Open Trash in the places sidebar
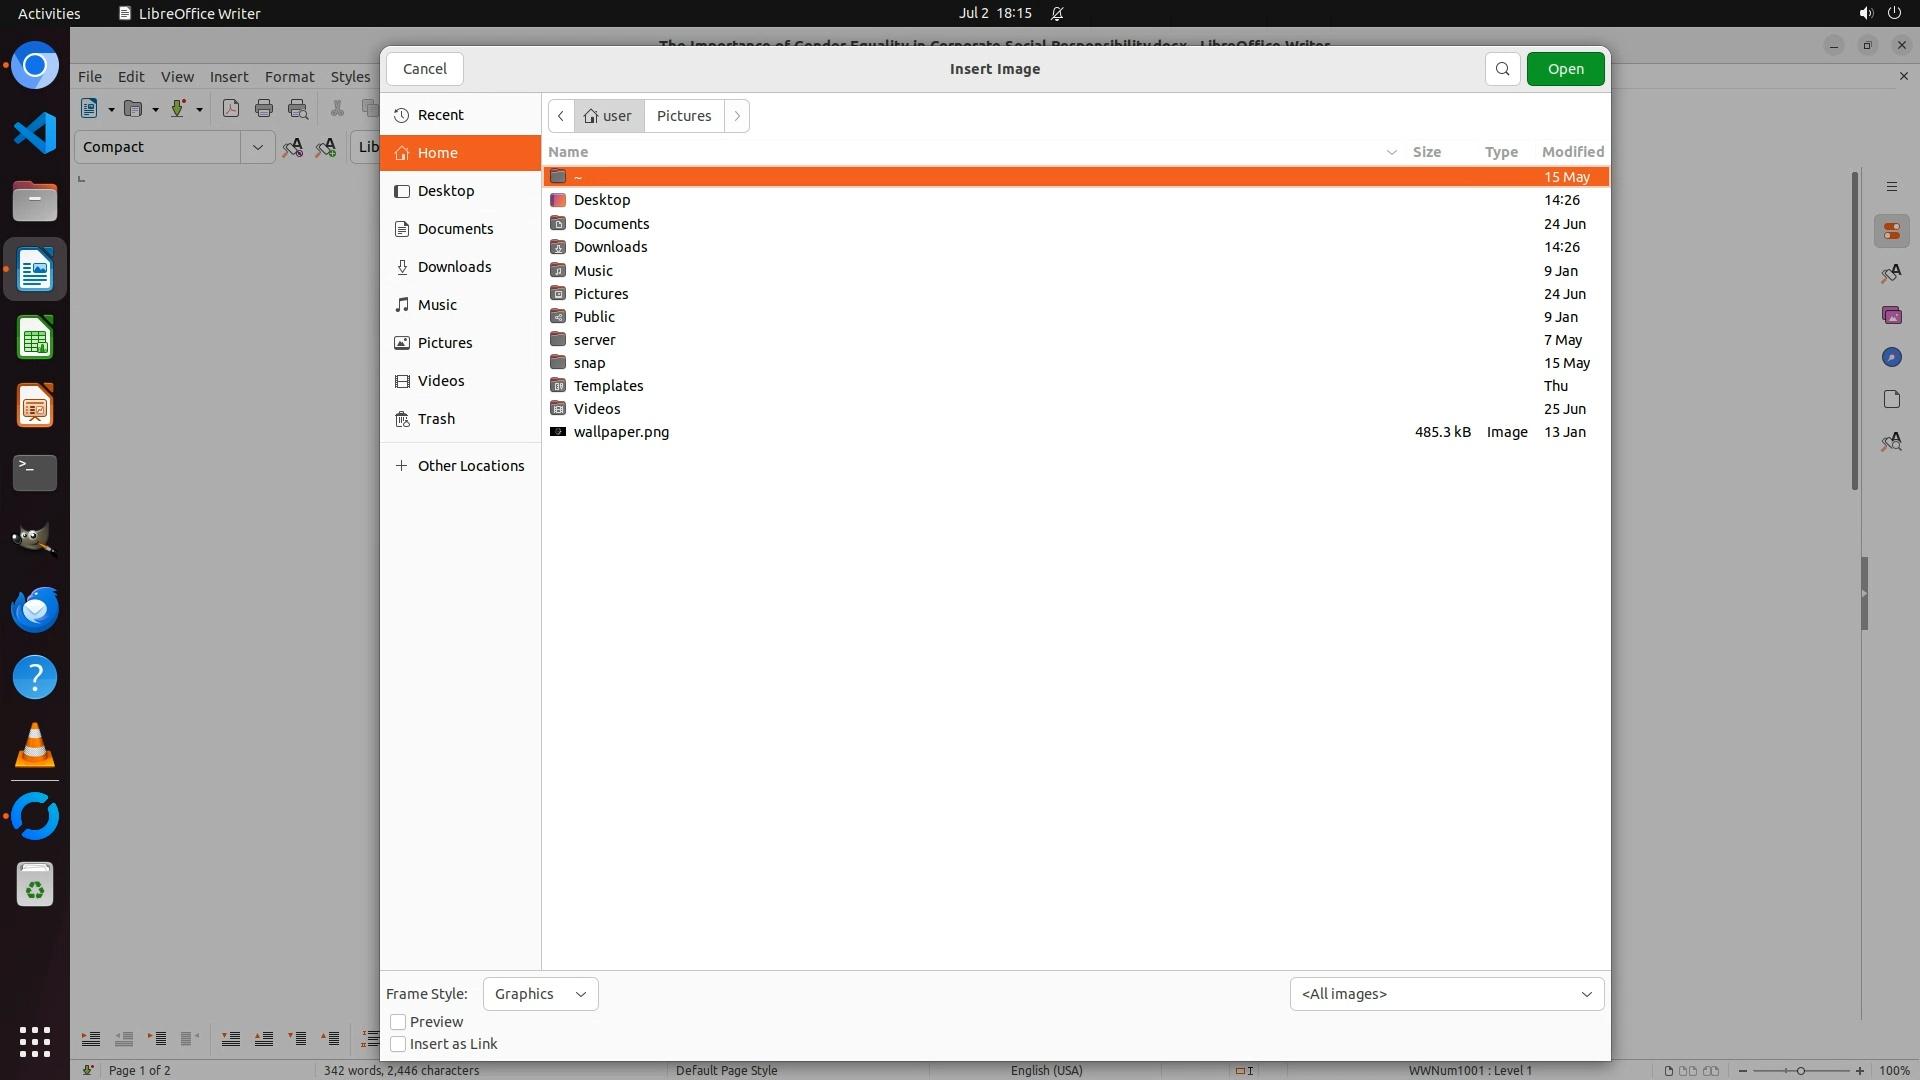Image resolution: width=1920 pixels, height=1080 pixels. pos(436,419)
